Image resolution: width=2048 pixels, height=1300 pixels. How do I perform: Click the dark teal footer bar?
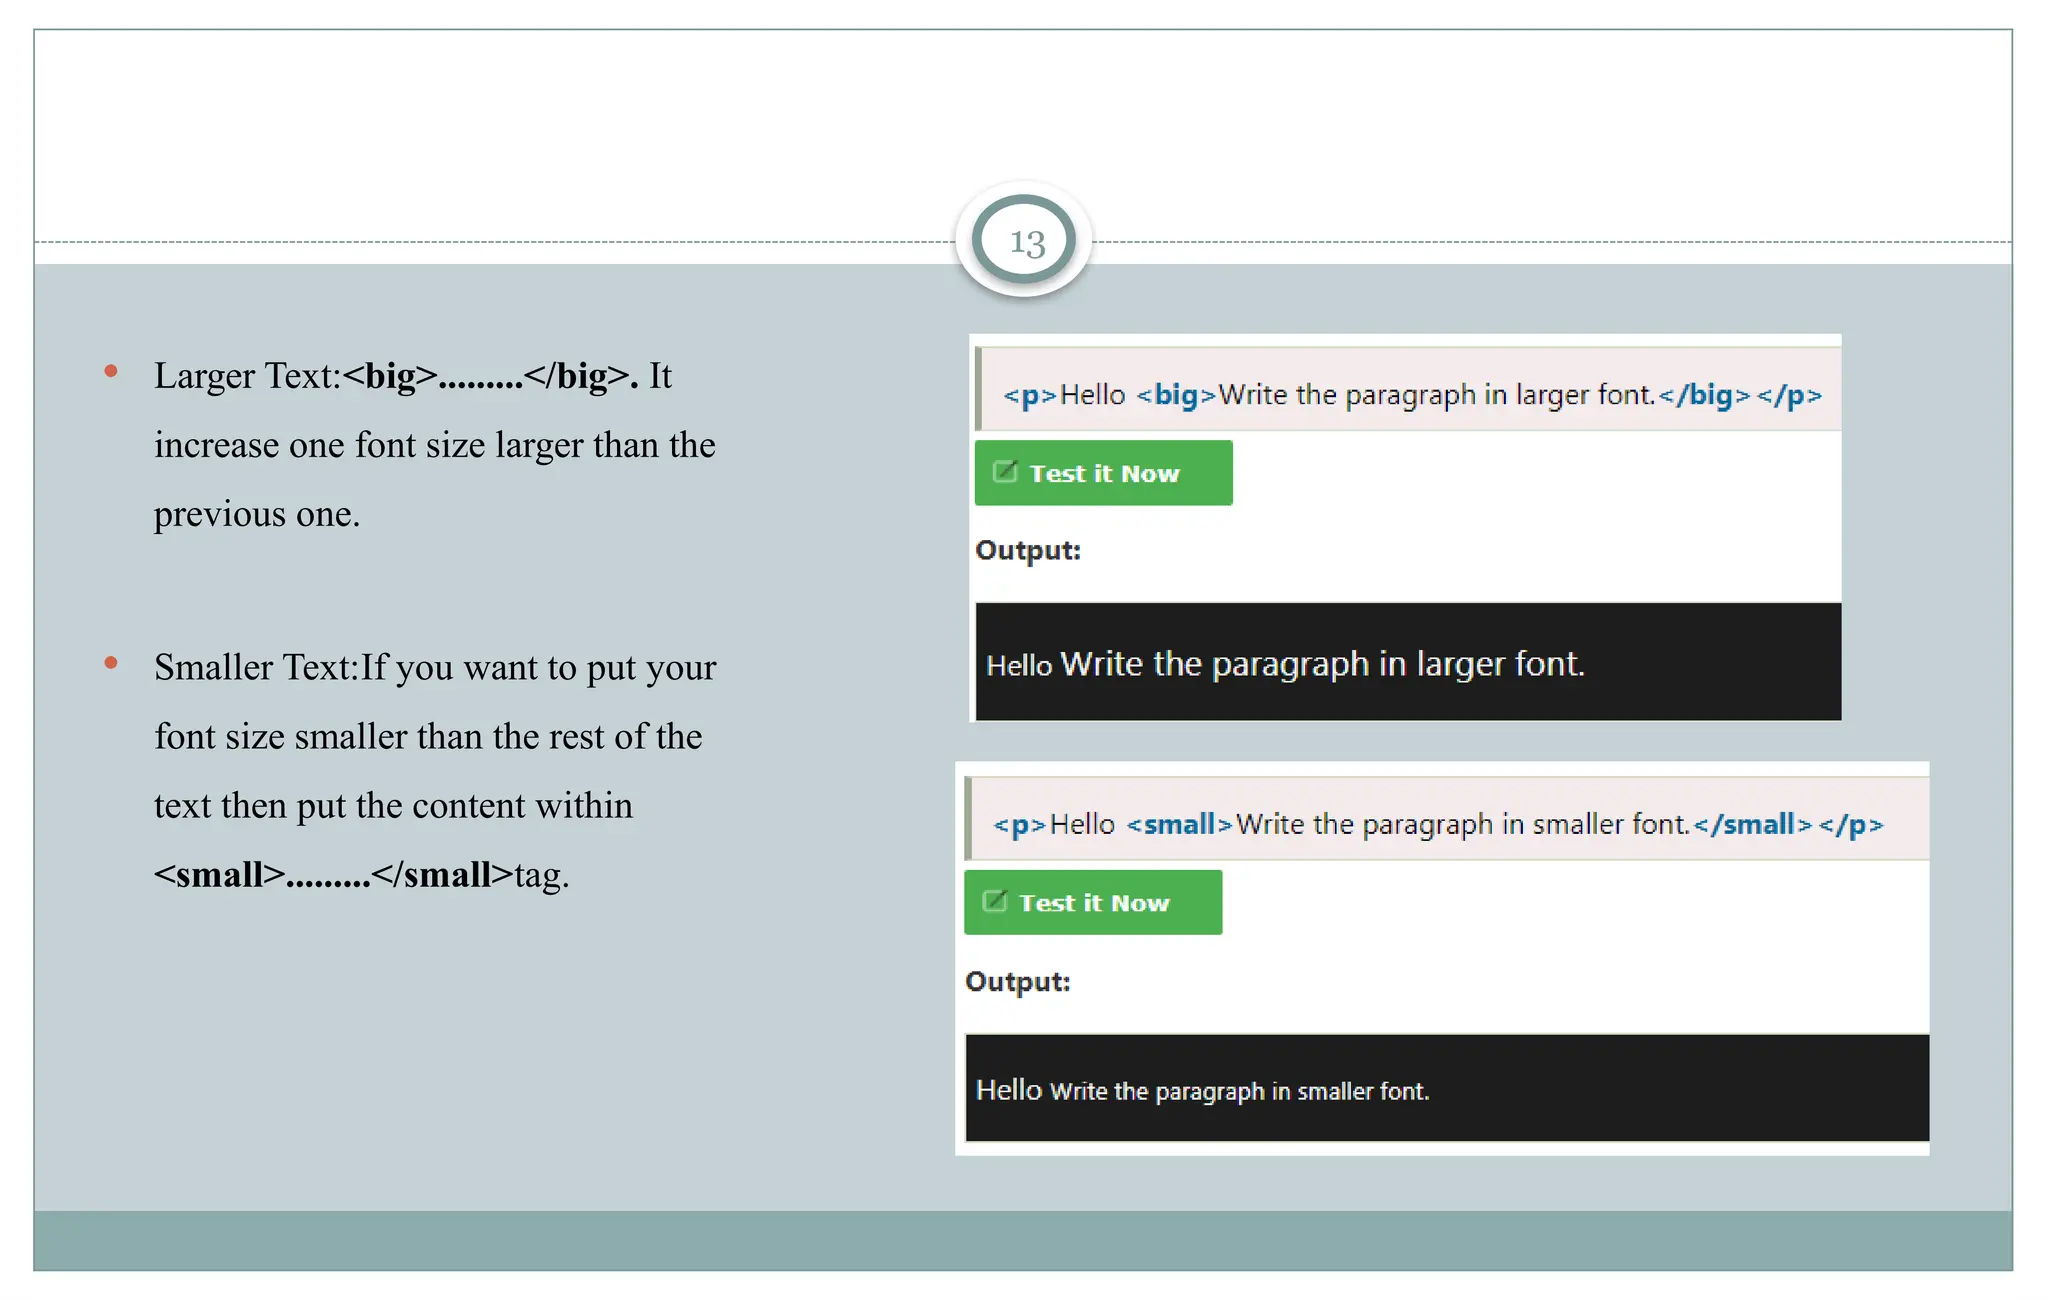click(x=1022, y=1240)
